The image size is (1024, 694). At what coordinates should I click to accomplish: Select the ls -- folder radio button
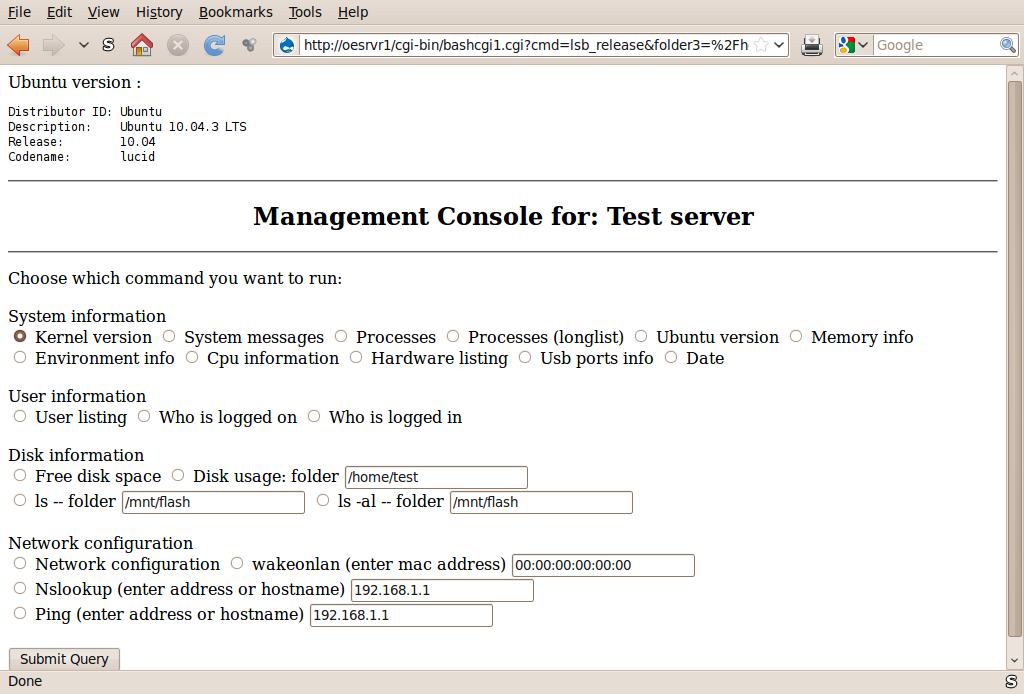(20, 500)
